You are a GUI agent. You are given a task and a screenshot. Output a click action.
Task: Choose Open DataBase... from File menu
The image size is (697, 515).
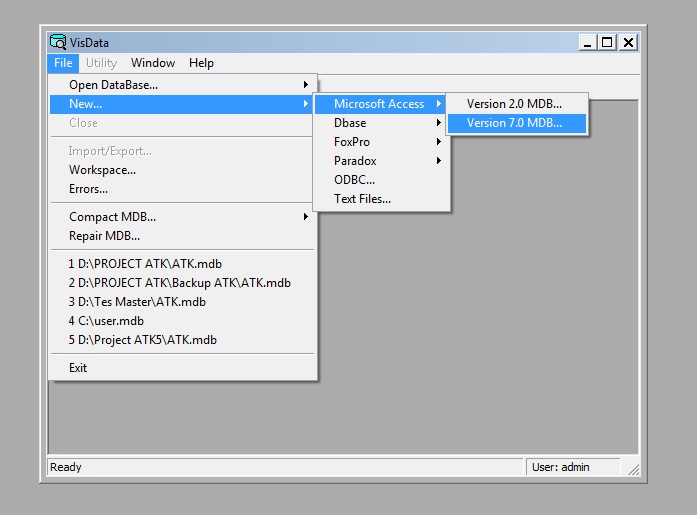click(183, 85)
